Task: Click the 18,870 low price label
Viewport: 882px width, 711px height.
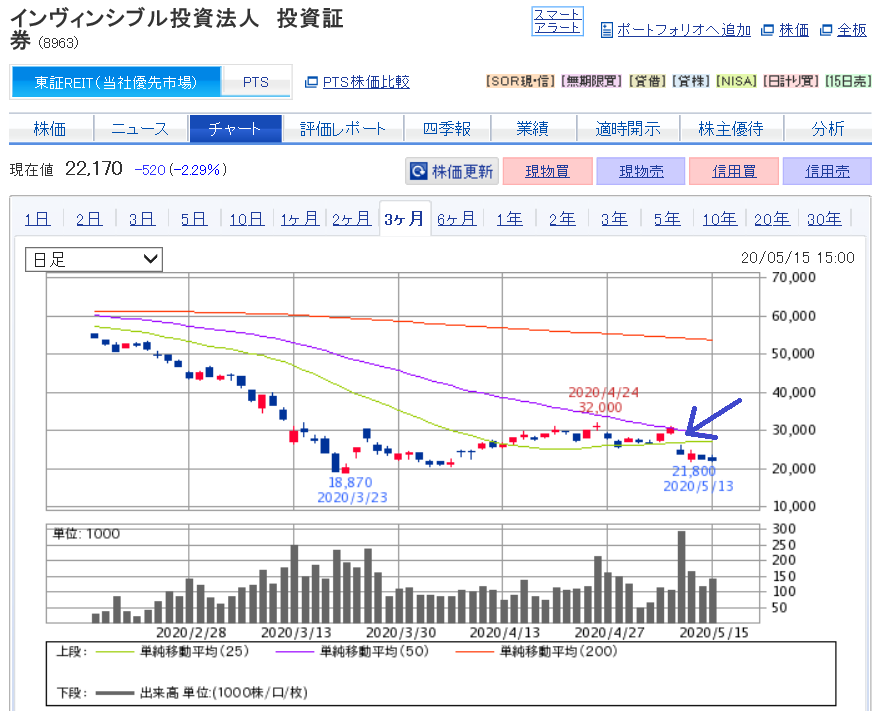Action: tap(350, 482)
